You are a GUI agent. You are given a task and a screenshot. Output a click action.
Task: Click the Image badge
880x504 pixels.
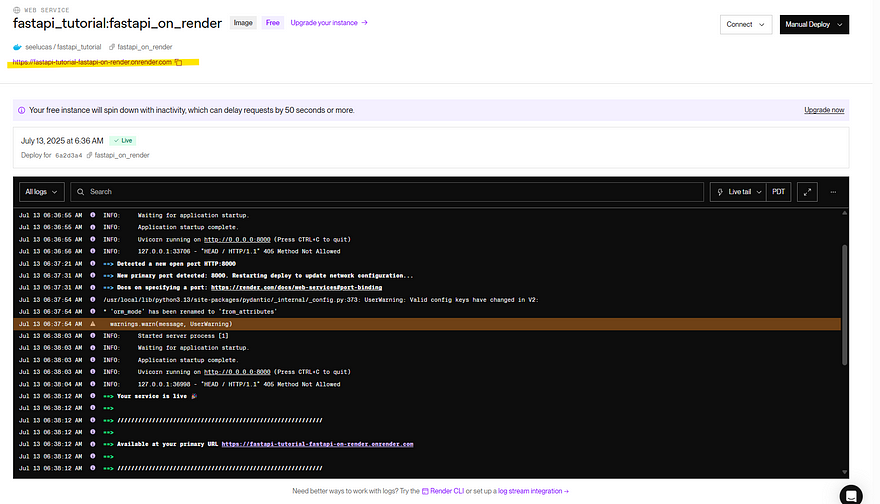pyautogui.click(x=243, y=23)
